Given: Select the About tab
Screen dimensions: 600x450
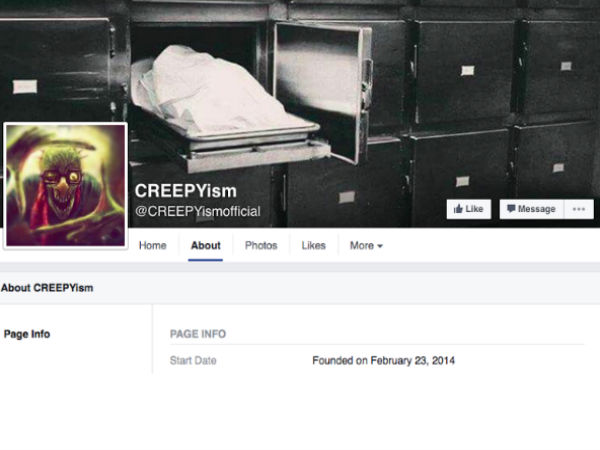Looking at the screenshot, I should (205, 245).
